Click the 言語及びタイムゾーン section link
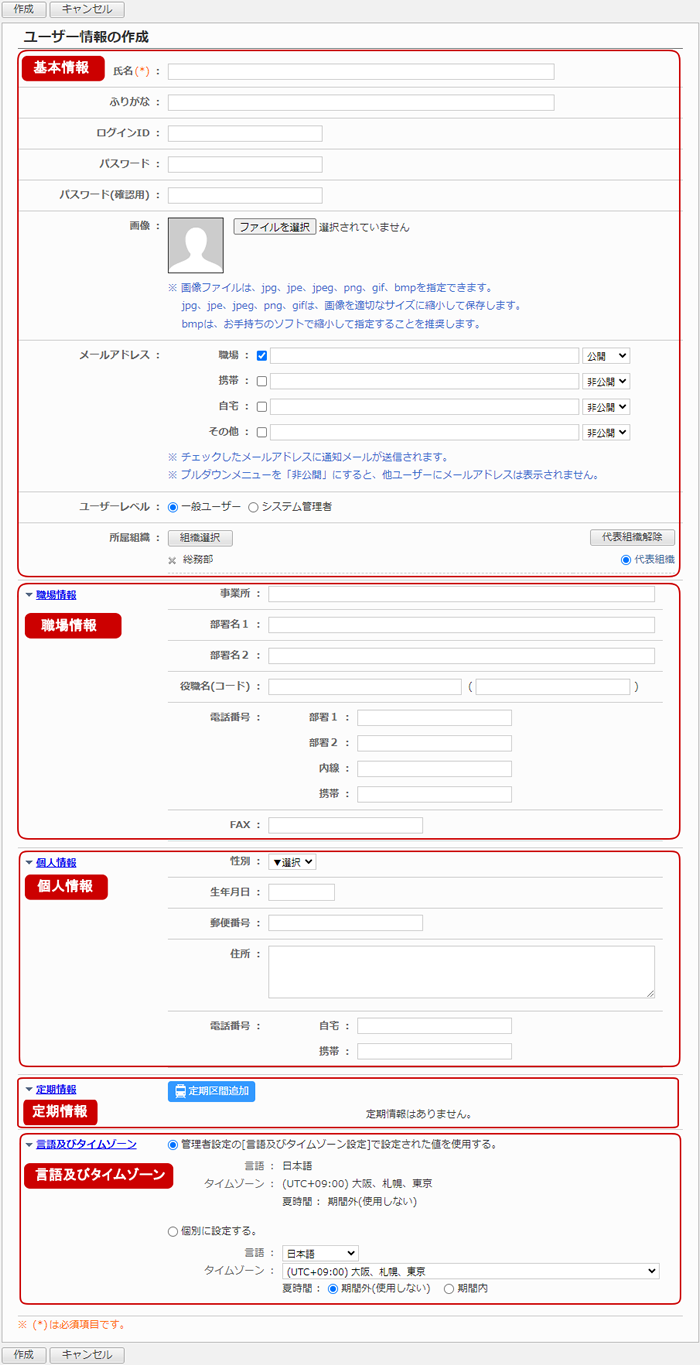This screenshot has height=1365, width=700. 86,1144
